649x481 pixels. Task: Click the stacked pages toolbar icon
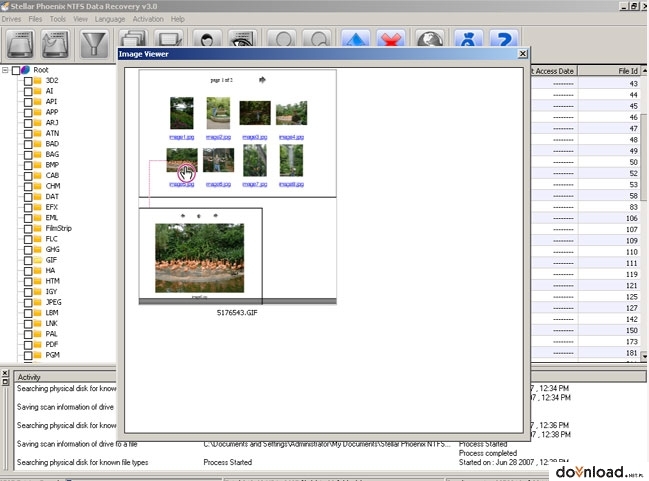pyautogui.click(x=133, y=38)
